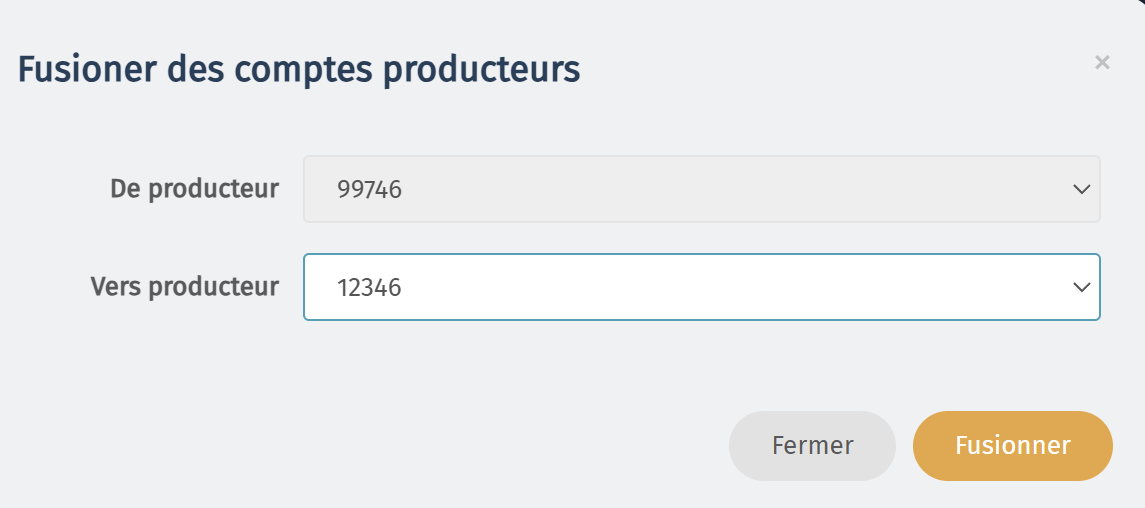The image size is (1145, 508).
Task: Click the greyed De producteur combo box
Action: (702, 189)
